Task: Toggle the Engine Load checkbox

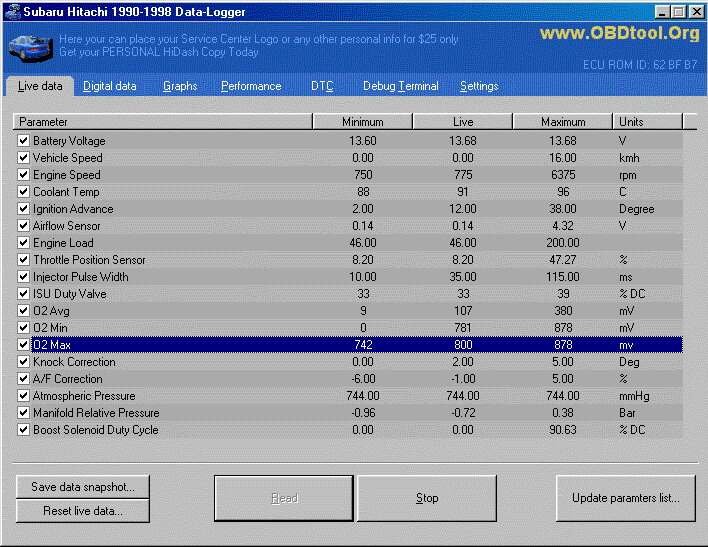Action: (23, 243)
